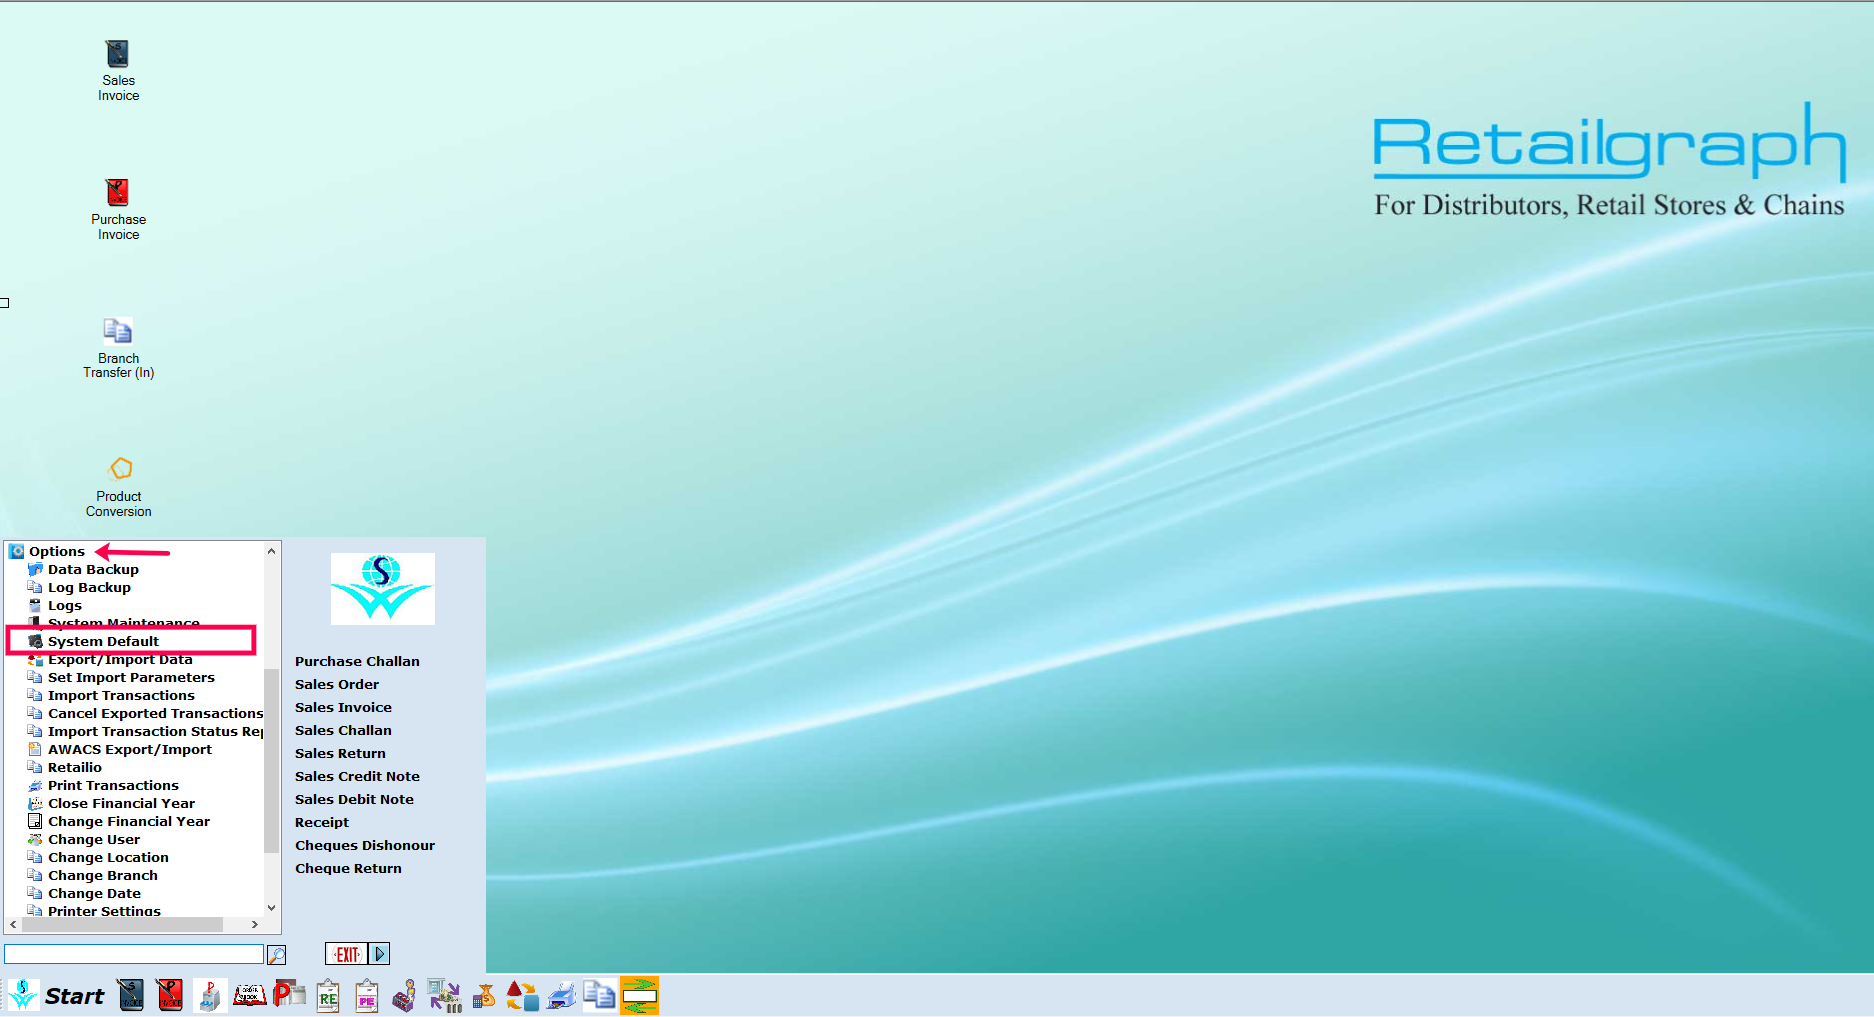1874x1017 pixels.
Task: Click the blue play arrow next to EXIT
Action: pyautogui.click(x=379, y=954)
